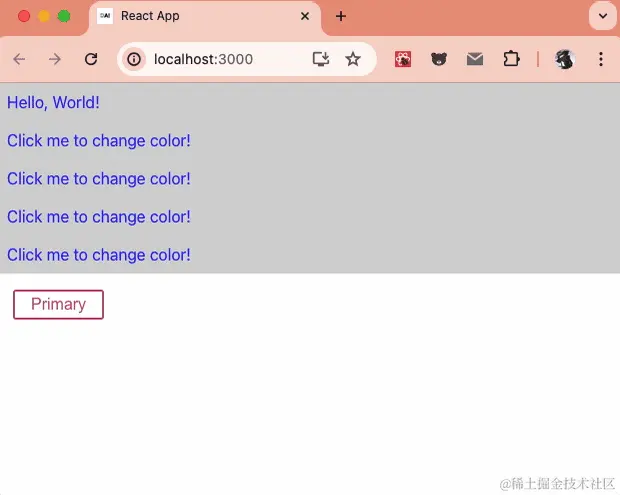Bookmark this page with the star icon
This screenshot has width=620, height=495.
pos(353,59)
